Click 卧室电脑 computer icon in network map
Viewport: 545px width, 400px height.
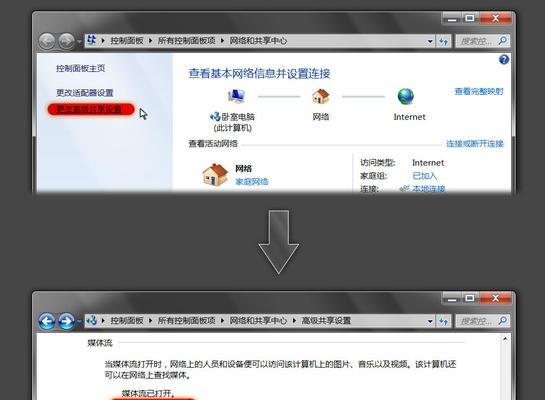pyautogui.click(x=236, y=96)
